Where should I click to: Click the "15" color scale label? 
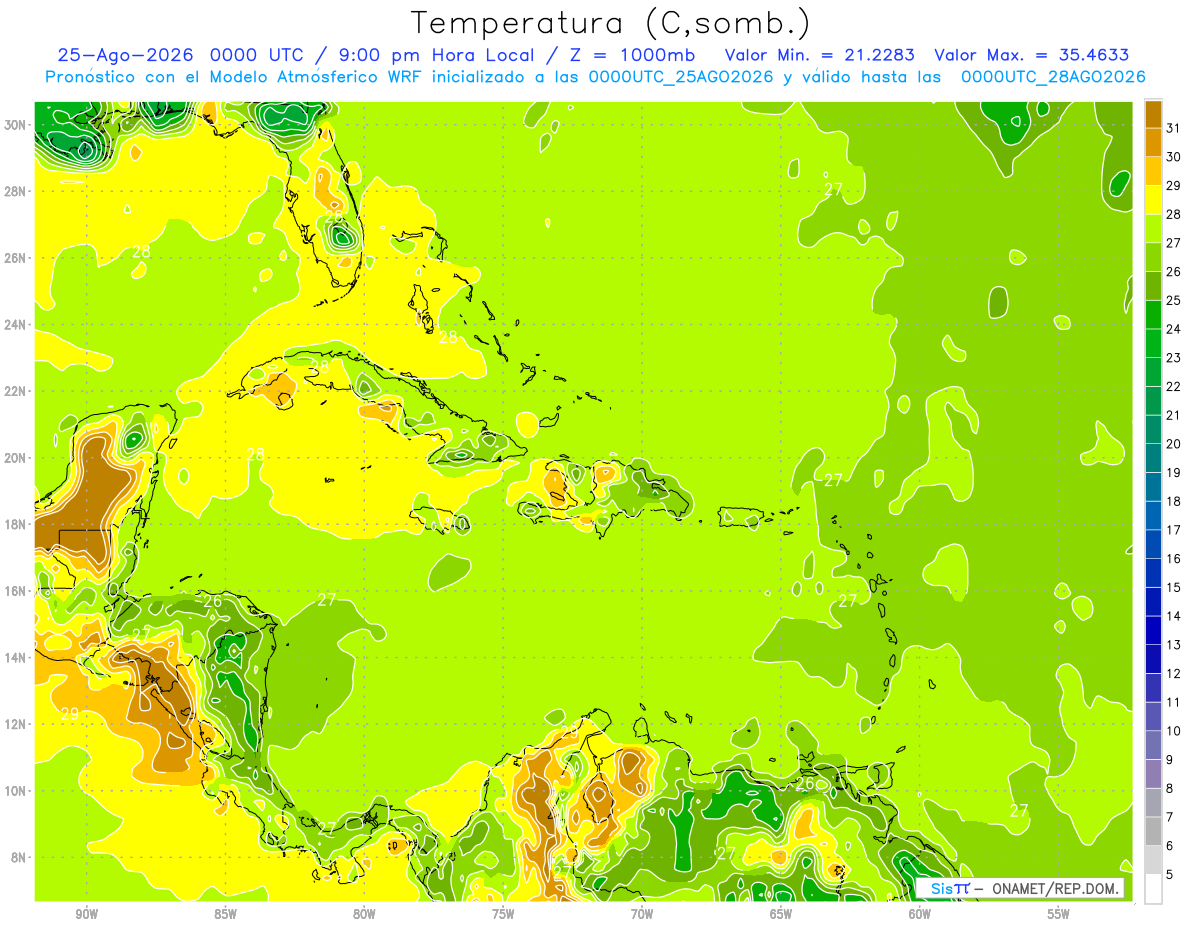point(1173,587)
